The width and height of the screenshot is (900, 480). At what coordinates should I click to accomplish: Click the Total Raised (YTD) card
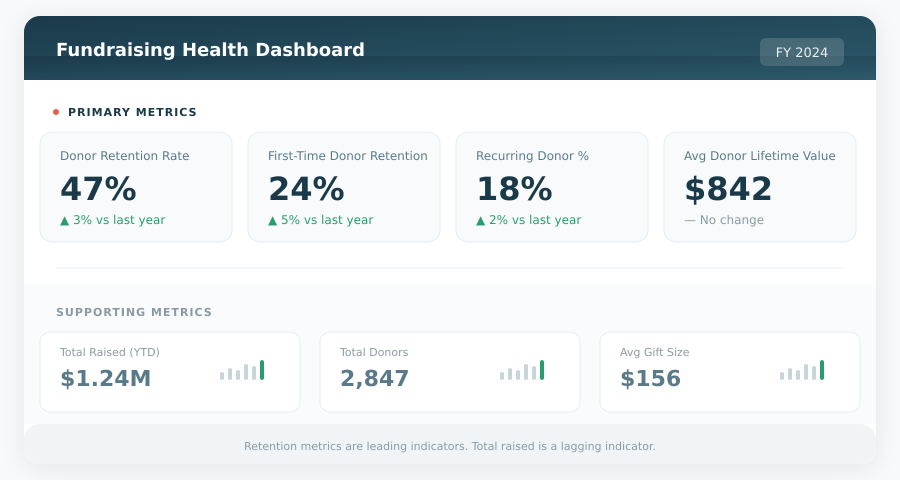[170, 372]
